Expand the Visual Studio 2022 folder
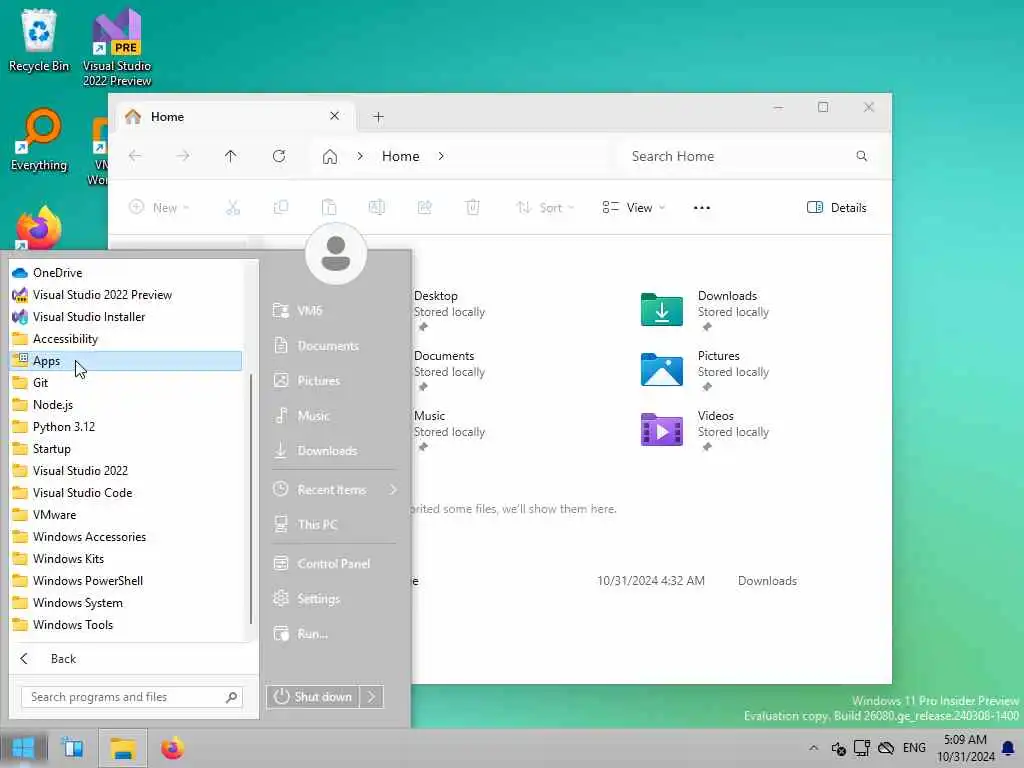1024x768 pixels. tap(126, 471)
